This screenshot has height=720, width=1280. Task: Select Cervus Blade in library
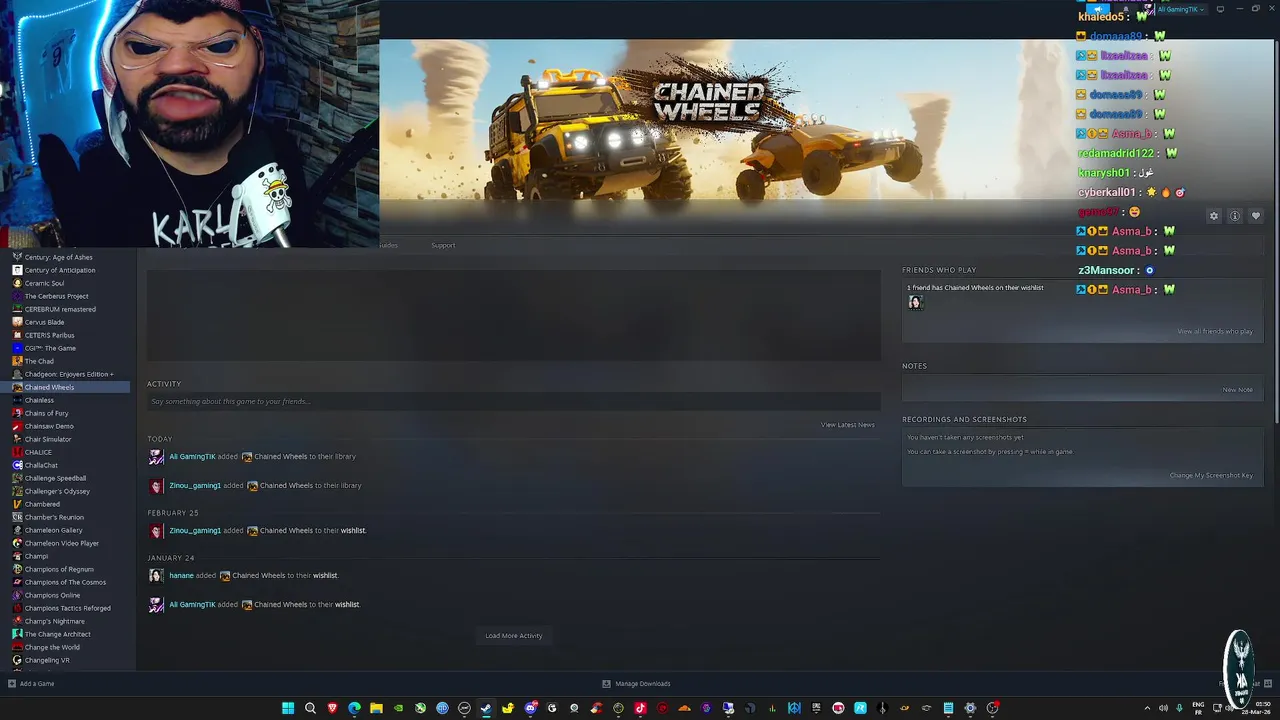[x=66, y=322]
